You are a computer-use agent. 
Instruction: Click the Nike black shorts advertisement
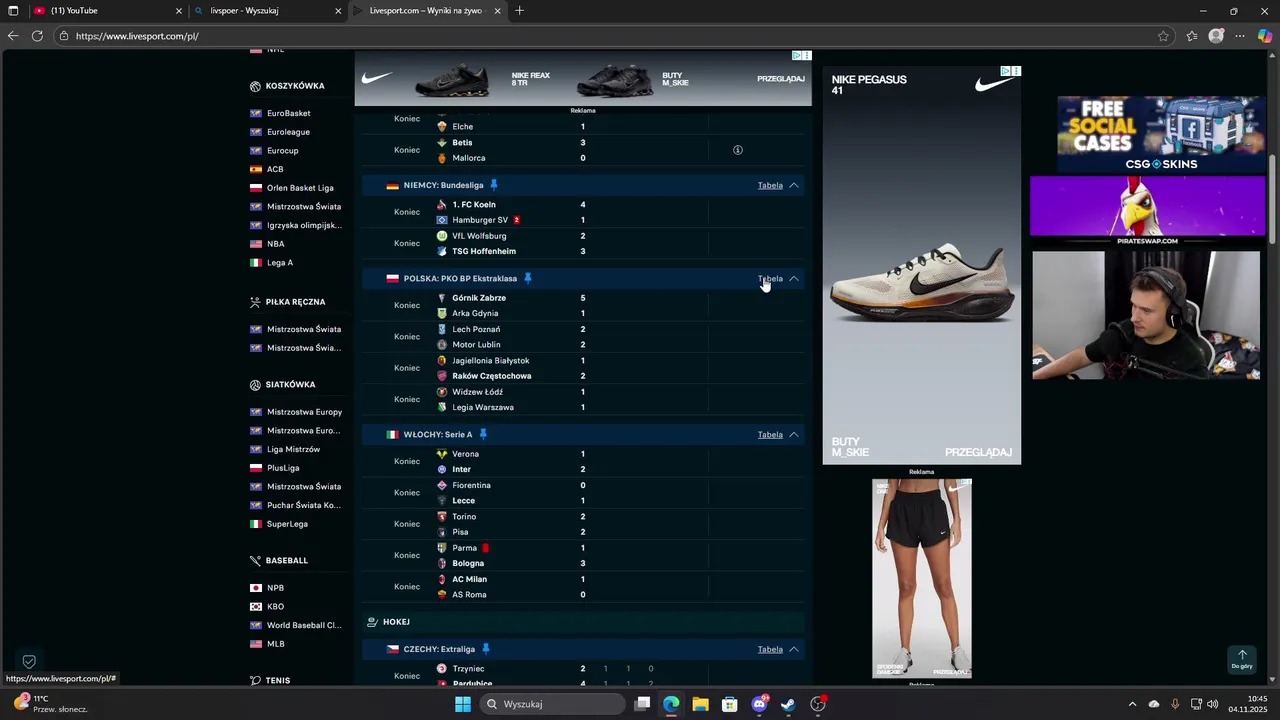(922, 578)
